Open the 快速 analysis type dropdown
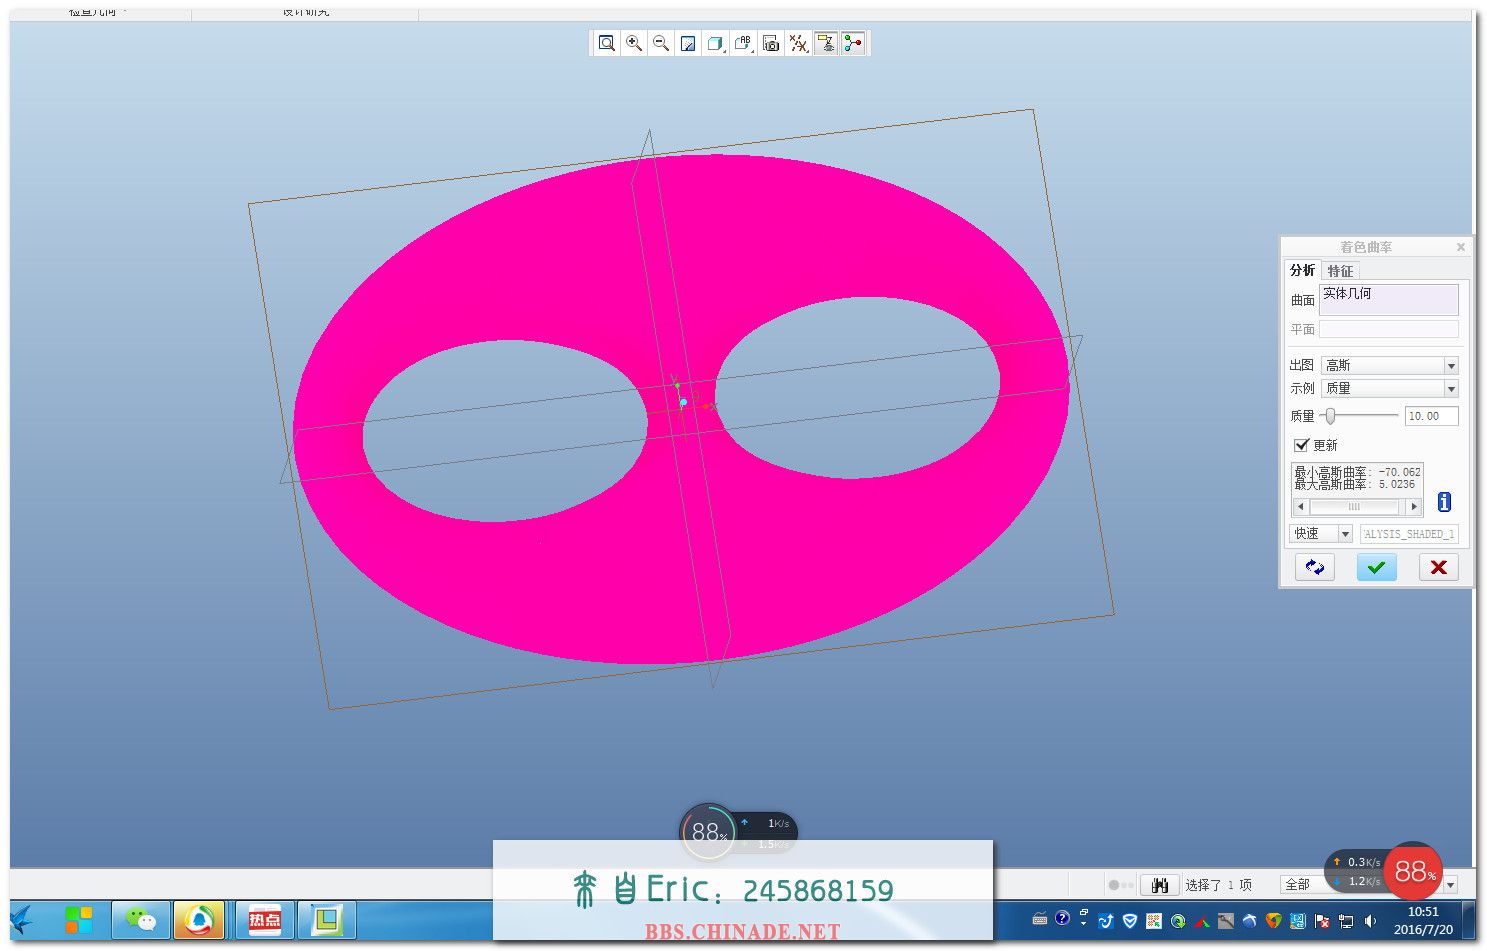Screen dimensions: 1487x951 coord(1321,534)
